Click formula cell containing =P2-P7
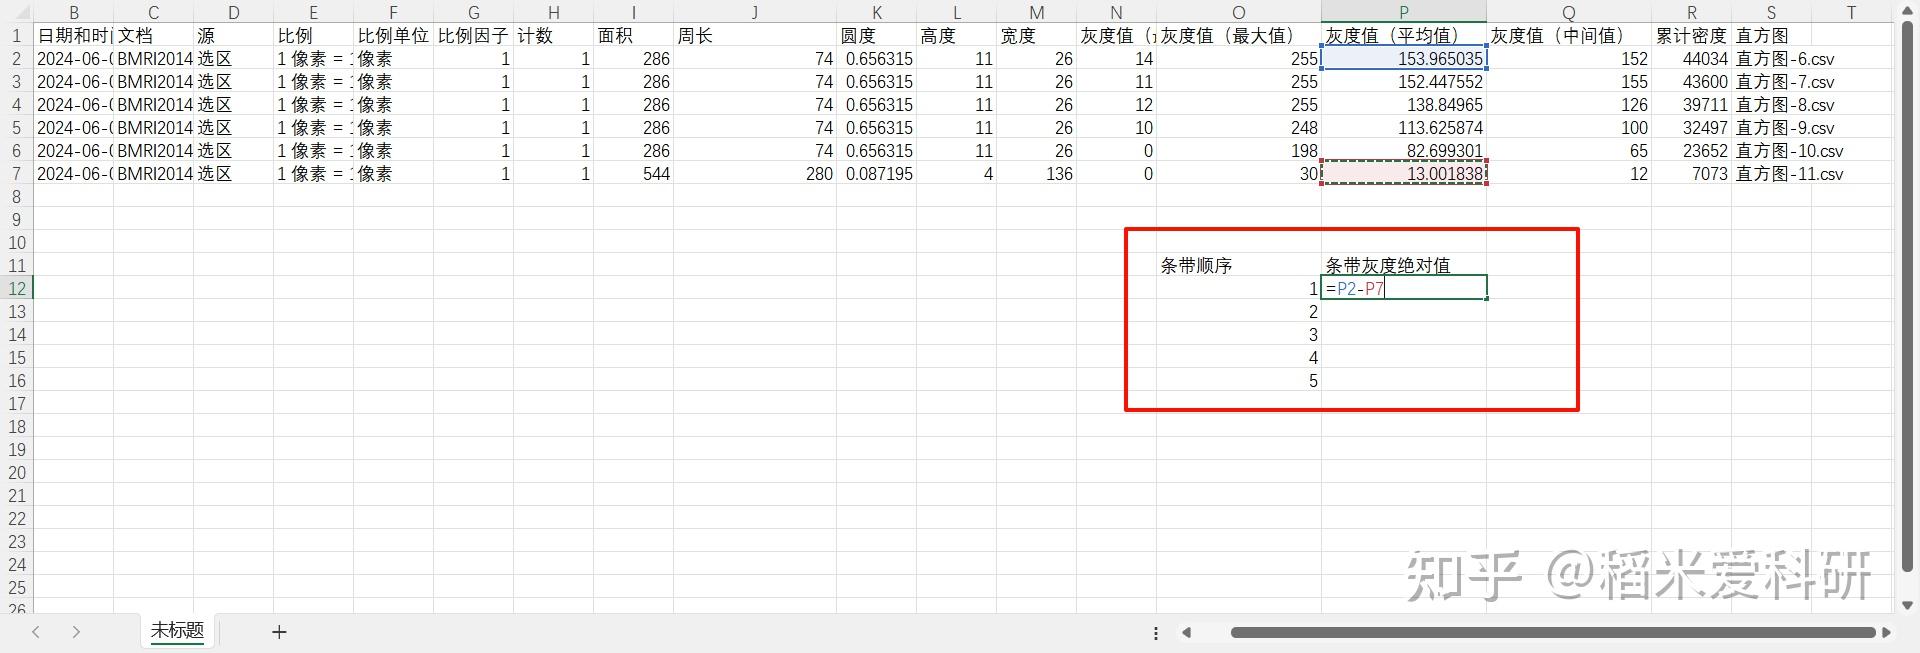The image size is (1920, 653). [1403, 288]
